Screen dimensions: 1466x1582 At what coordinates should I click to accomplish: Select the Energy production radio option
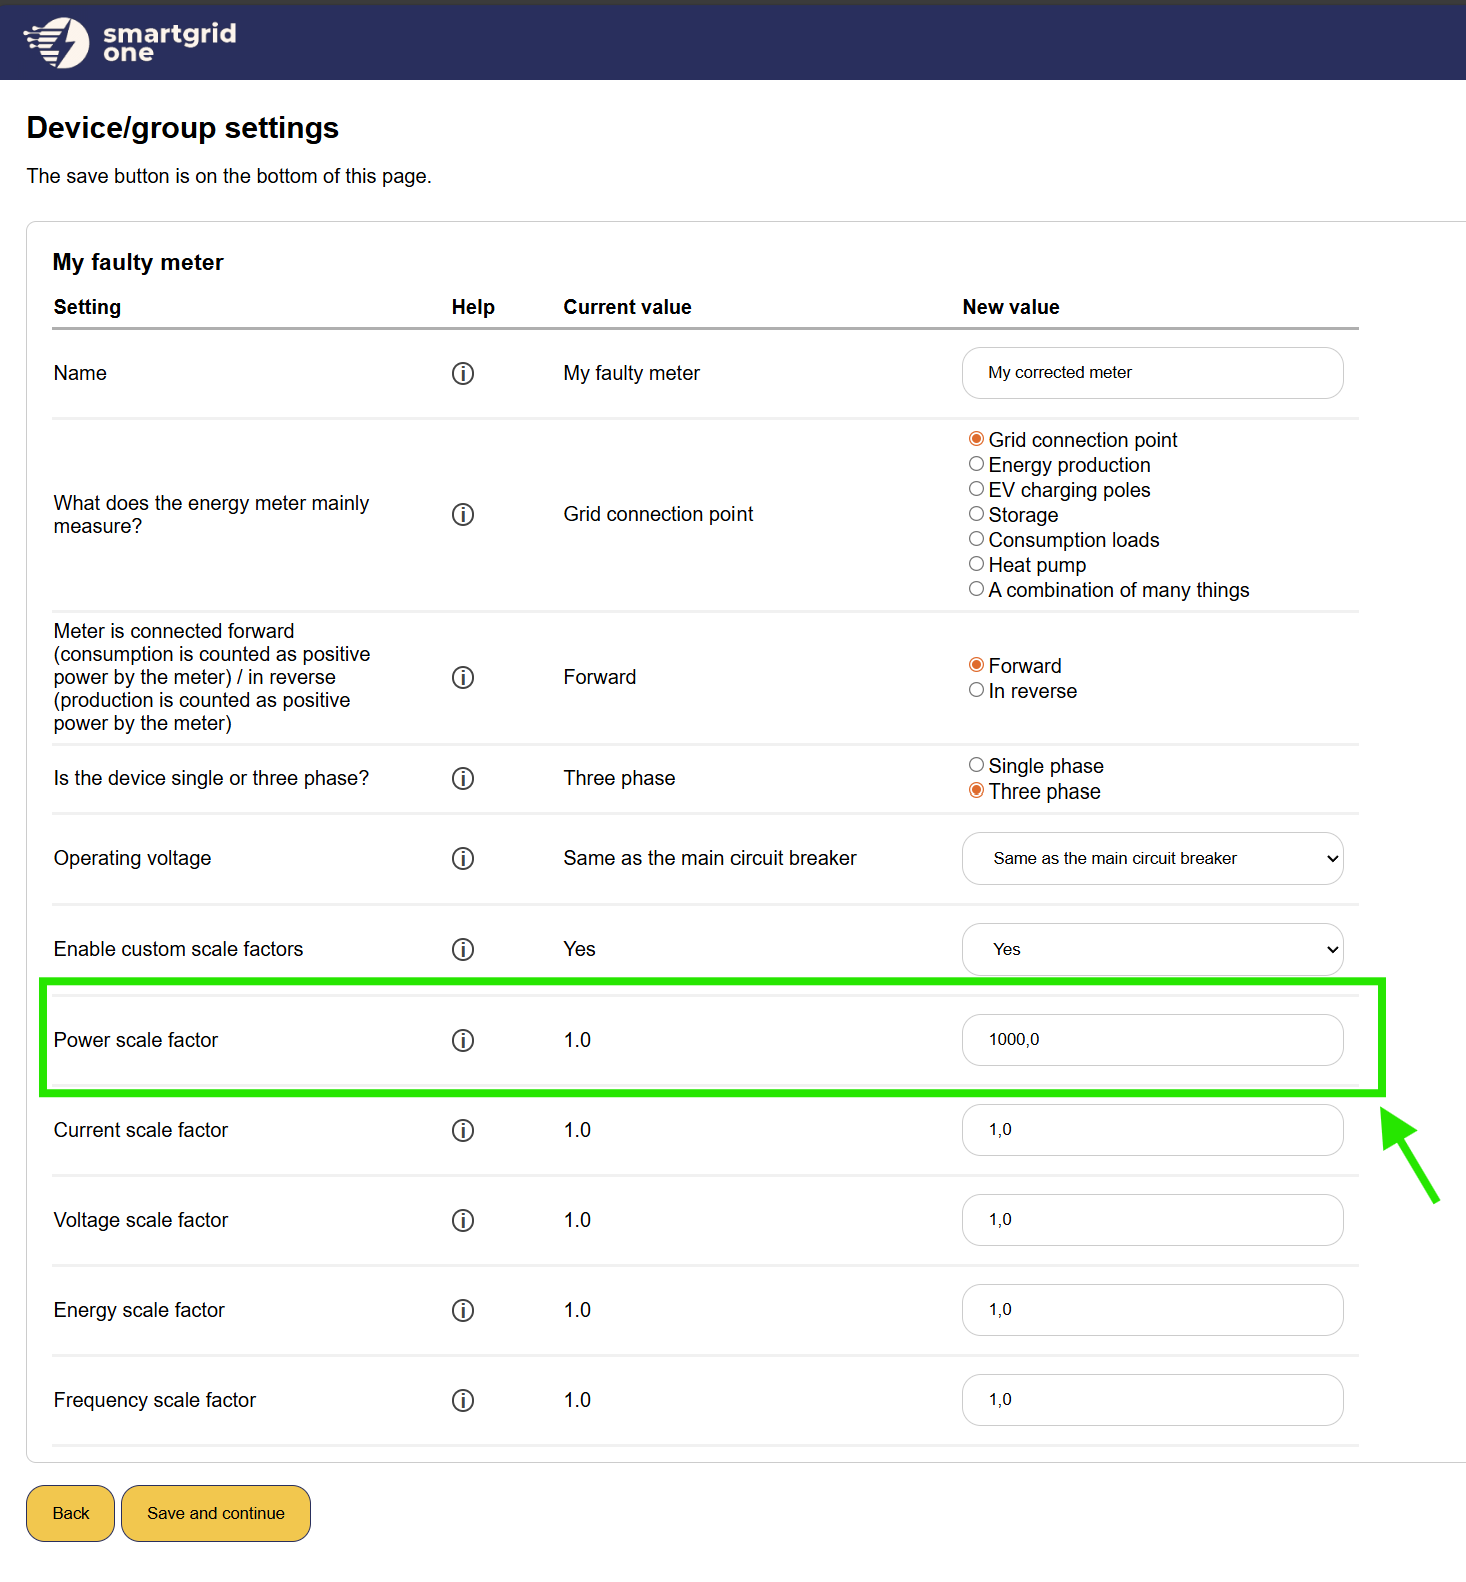[976, 464]
